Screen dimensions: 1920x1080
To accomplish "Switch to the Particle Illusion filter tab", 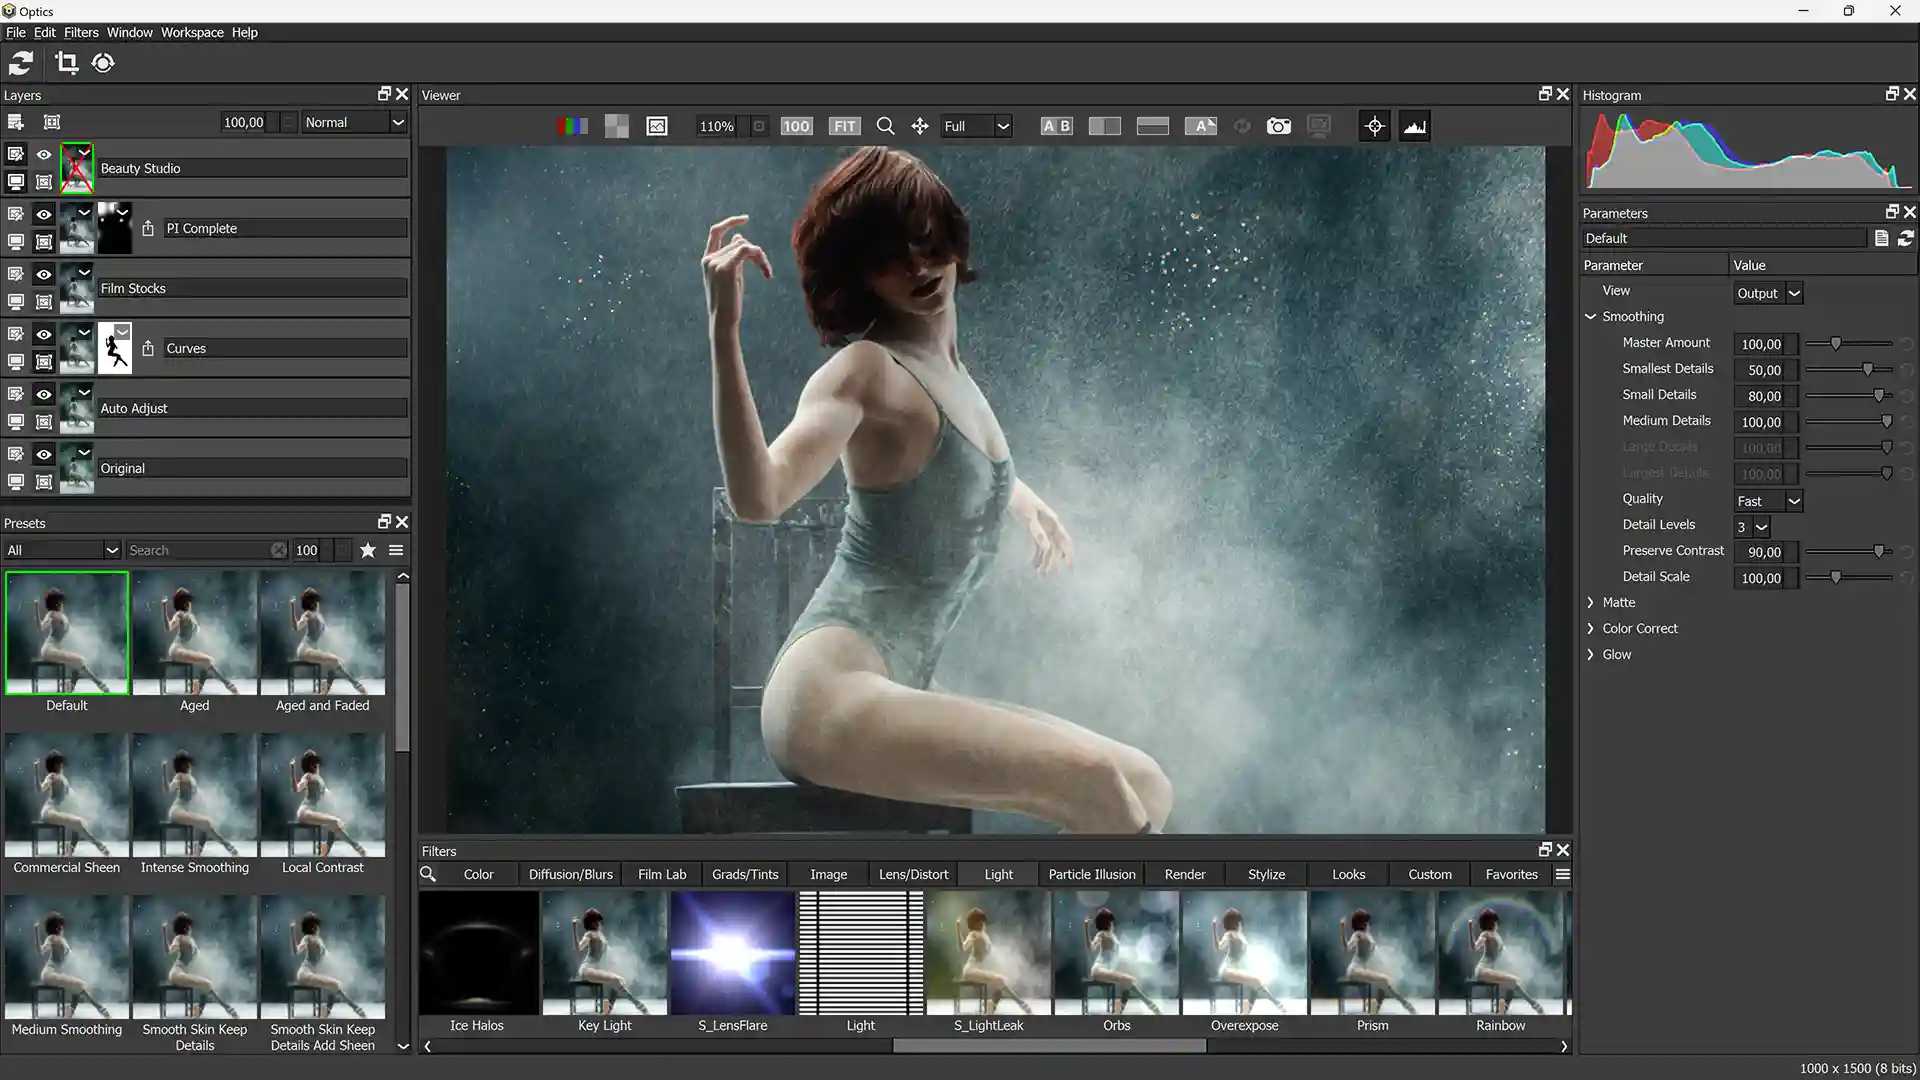I will (x=1091, y=873).
